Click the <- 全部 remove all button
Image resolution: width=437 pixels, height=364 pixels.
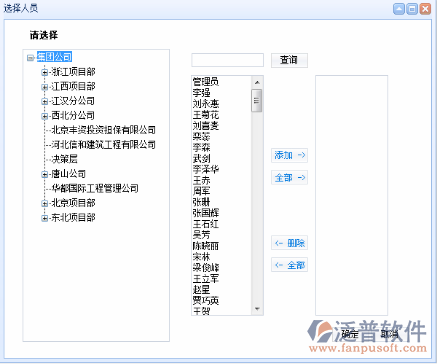point(289,265)
